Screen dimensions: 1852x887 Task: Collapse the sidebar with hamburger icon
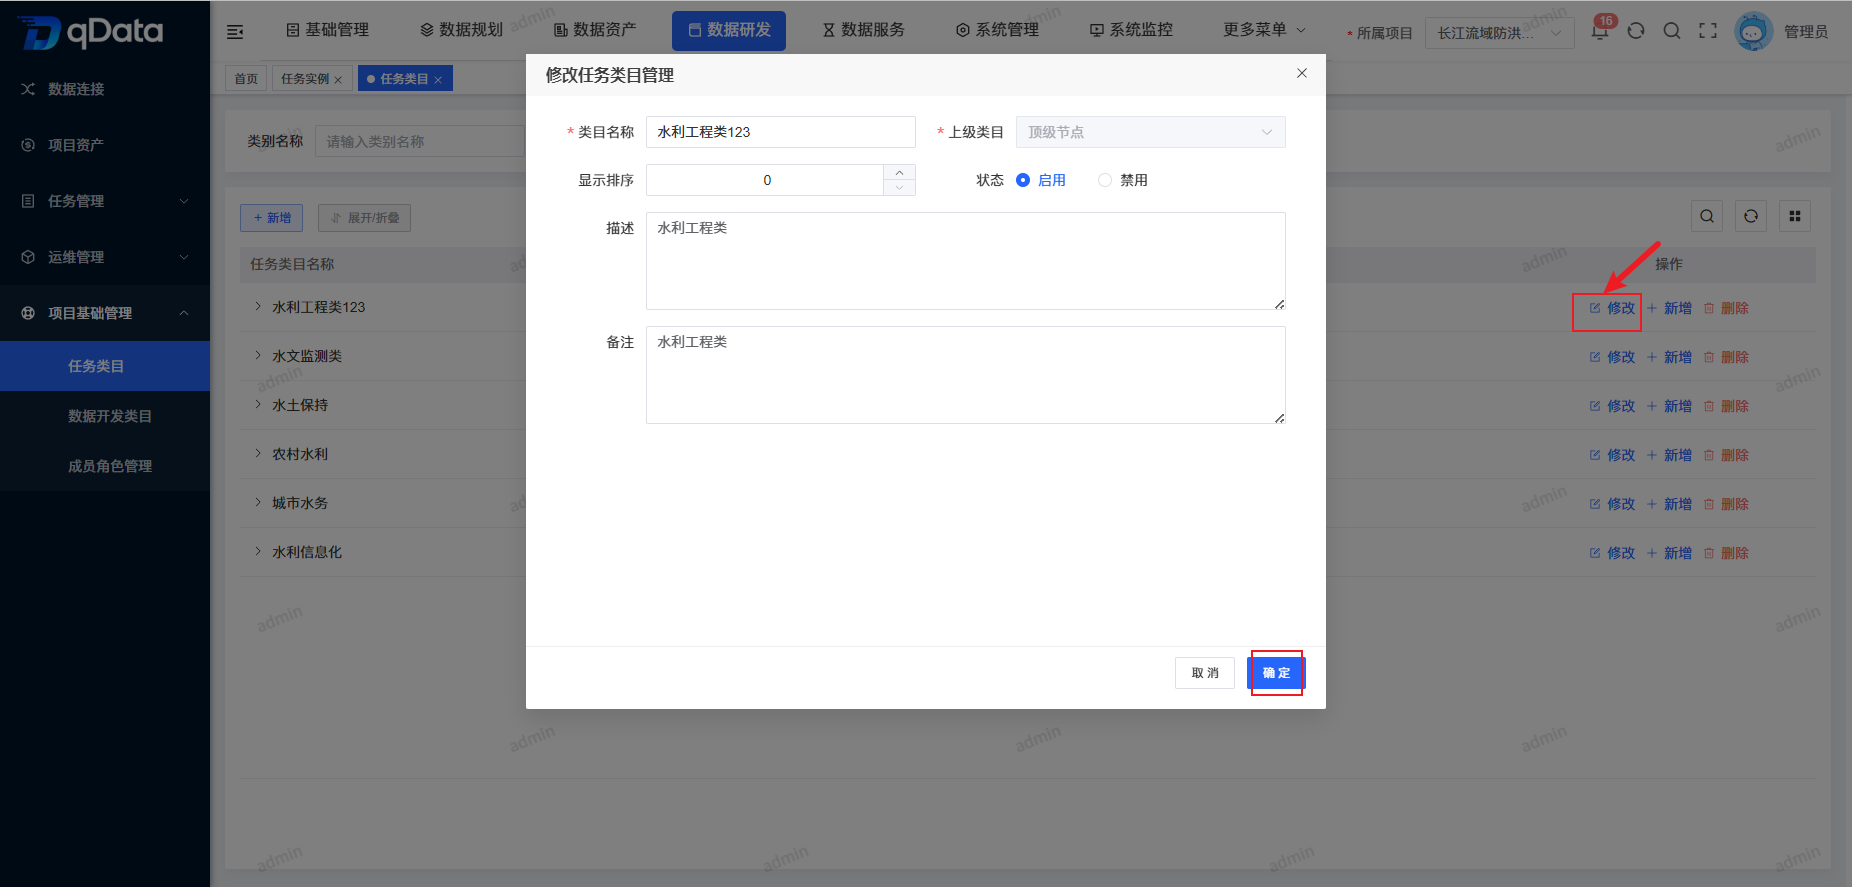(235, 32)
